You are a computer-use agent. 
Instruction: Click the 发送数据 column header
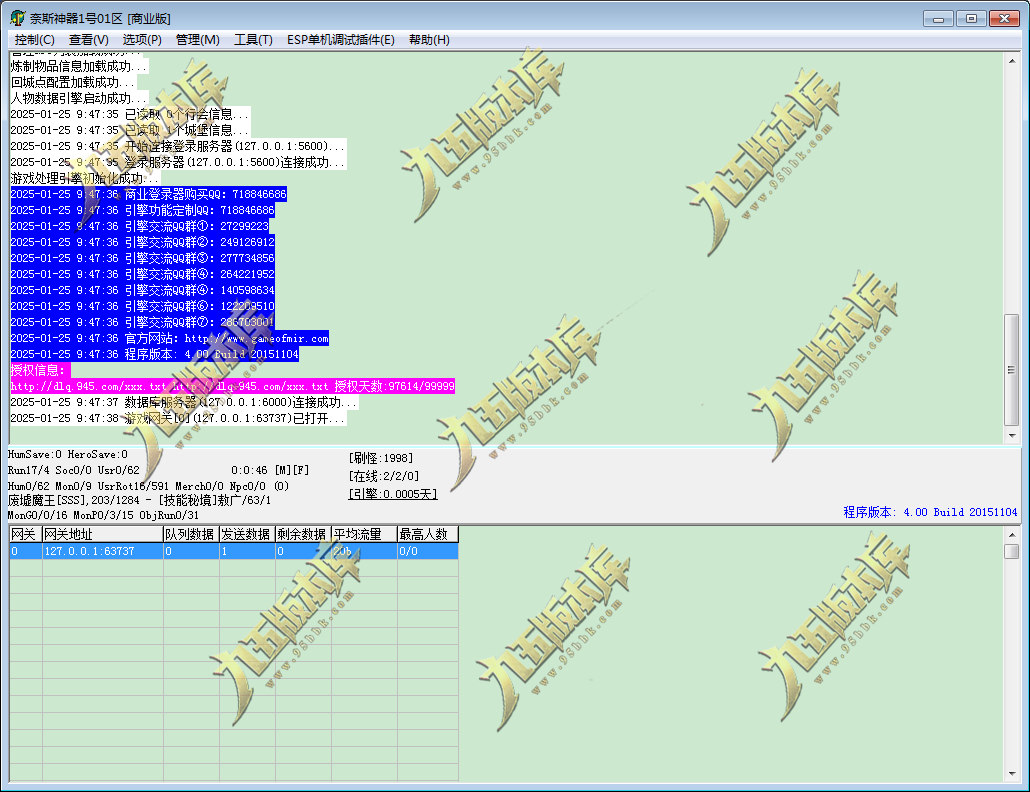pos(247,535)
